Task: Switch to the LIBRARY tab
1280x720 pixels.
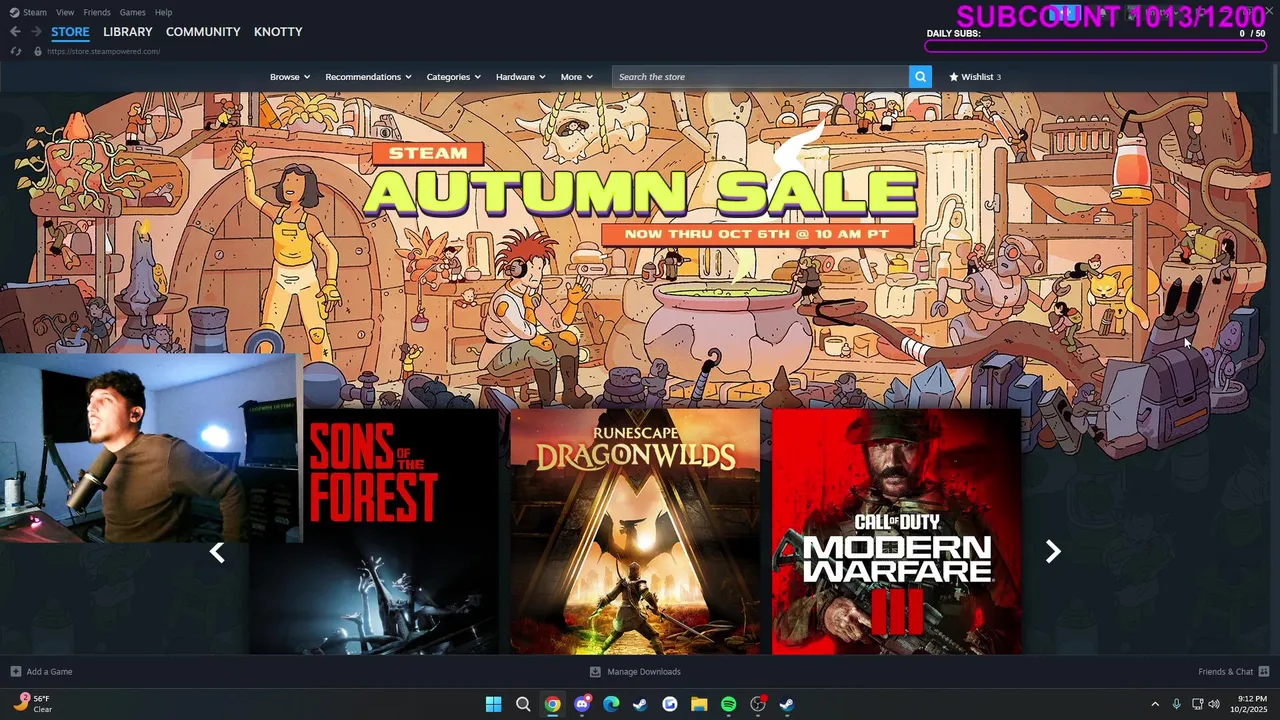Action: tap(128, 32)
